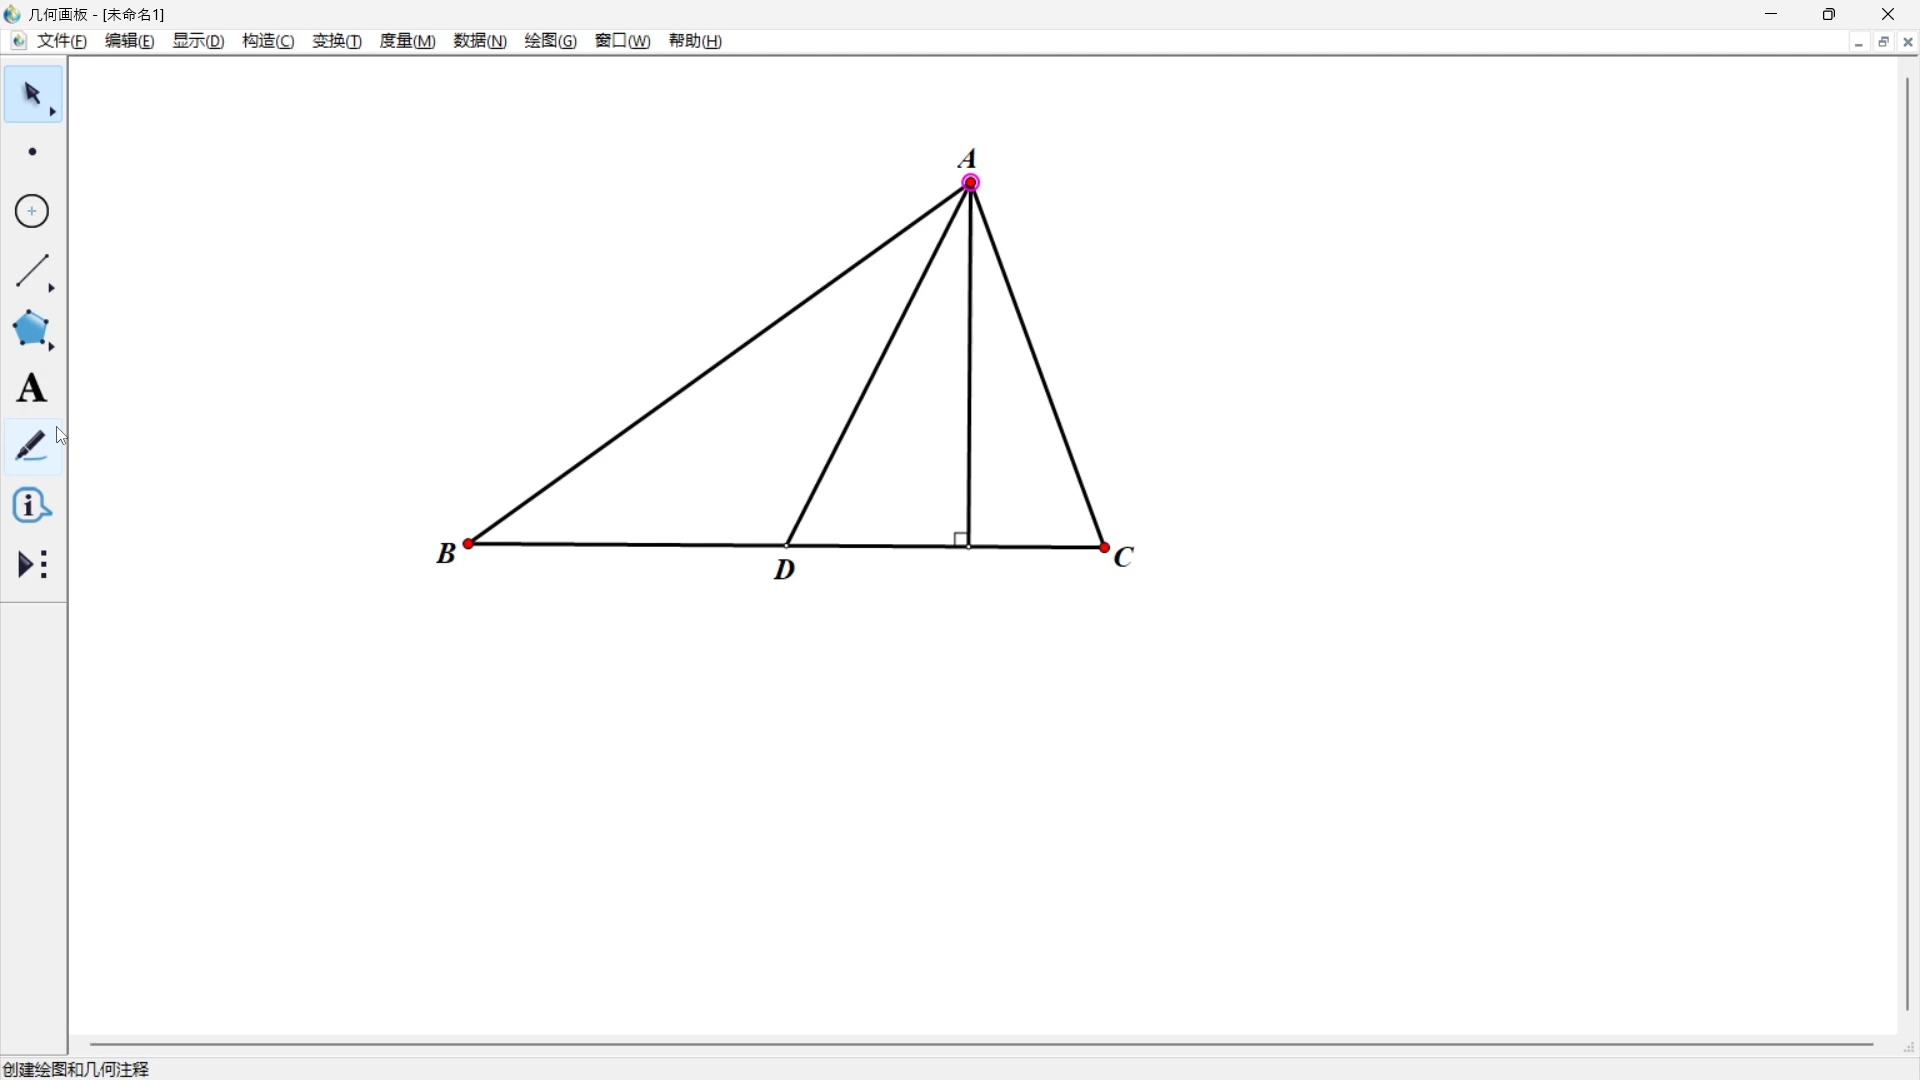Open the 绘图(G) menu
The image size is (1920, 1080).
click(552, 41)
